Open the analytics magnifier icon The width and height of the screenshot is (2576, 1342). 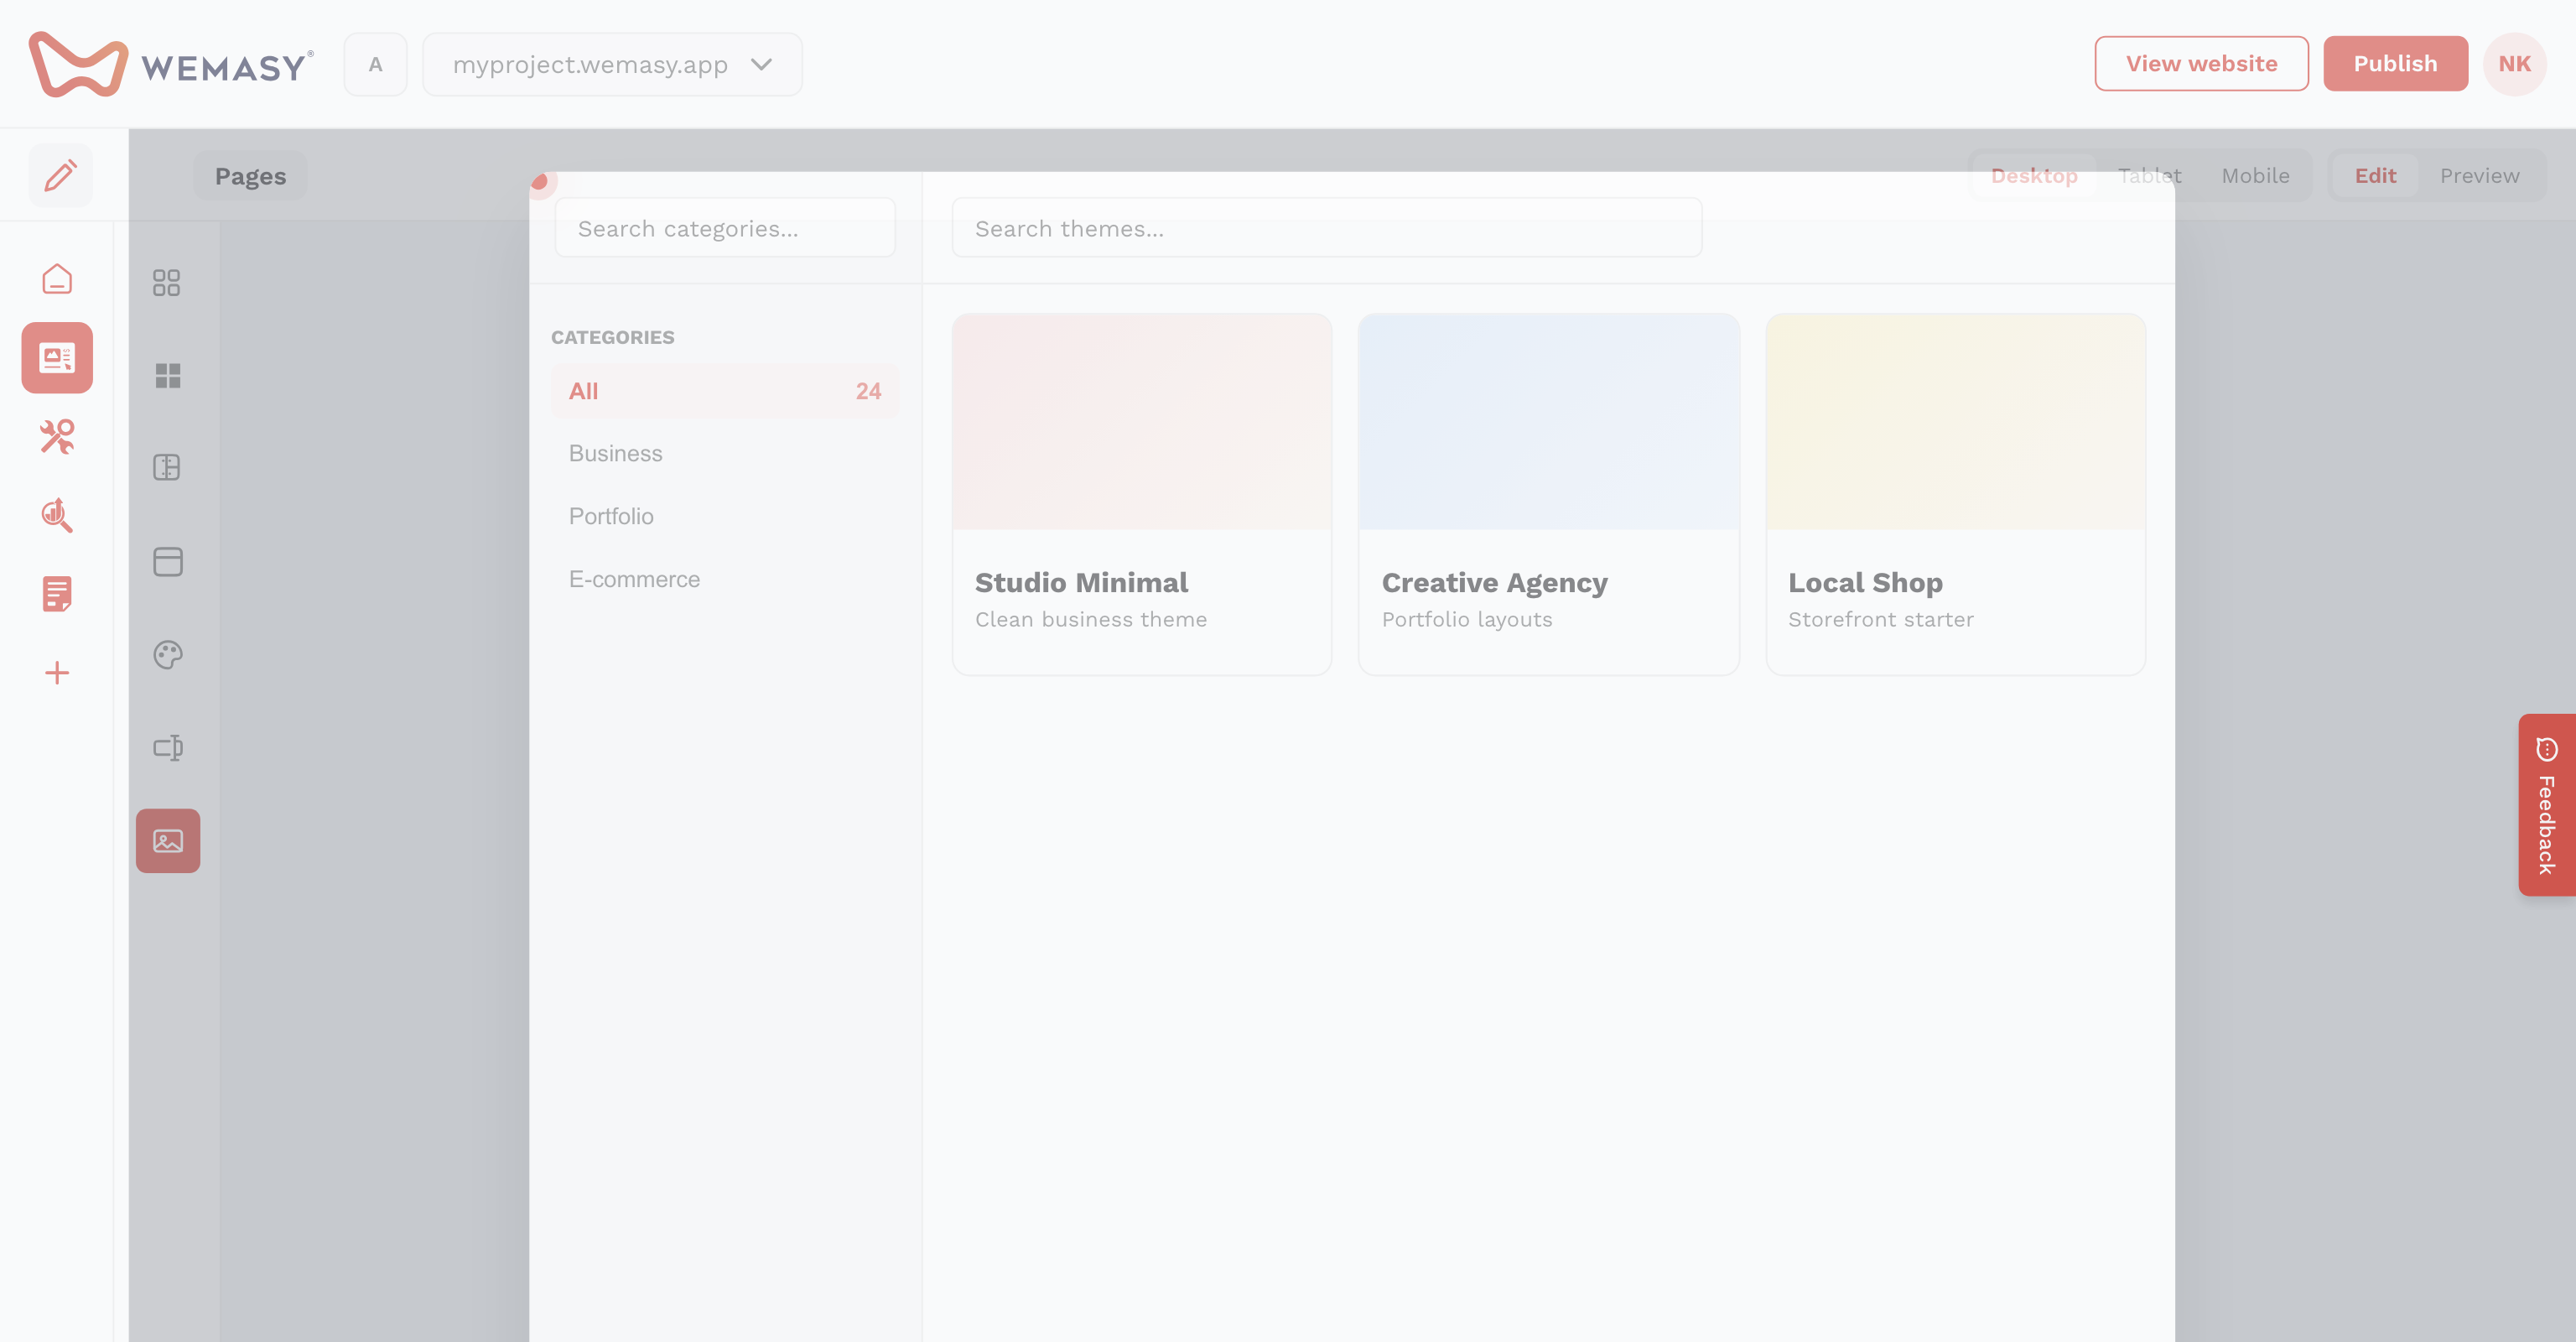click(x=57, y=515)
